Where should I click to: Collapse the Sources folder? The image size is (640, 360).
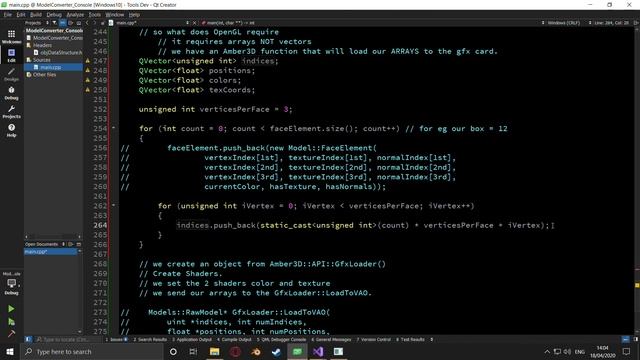coord(41,60)
